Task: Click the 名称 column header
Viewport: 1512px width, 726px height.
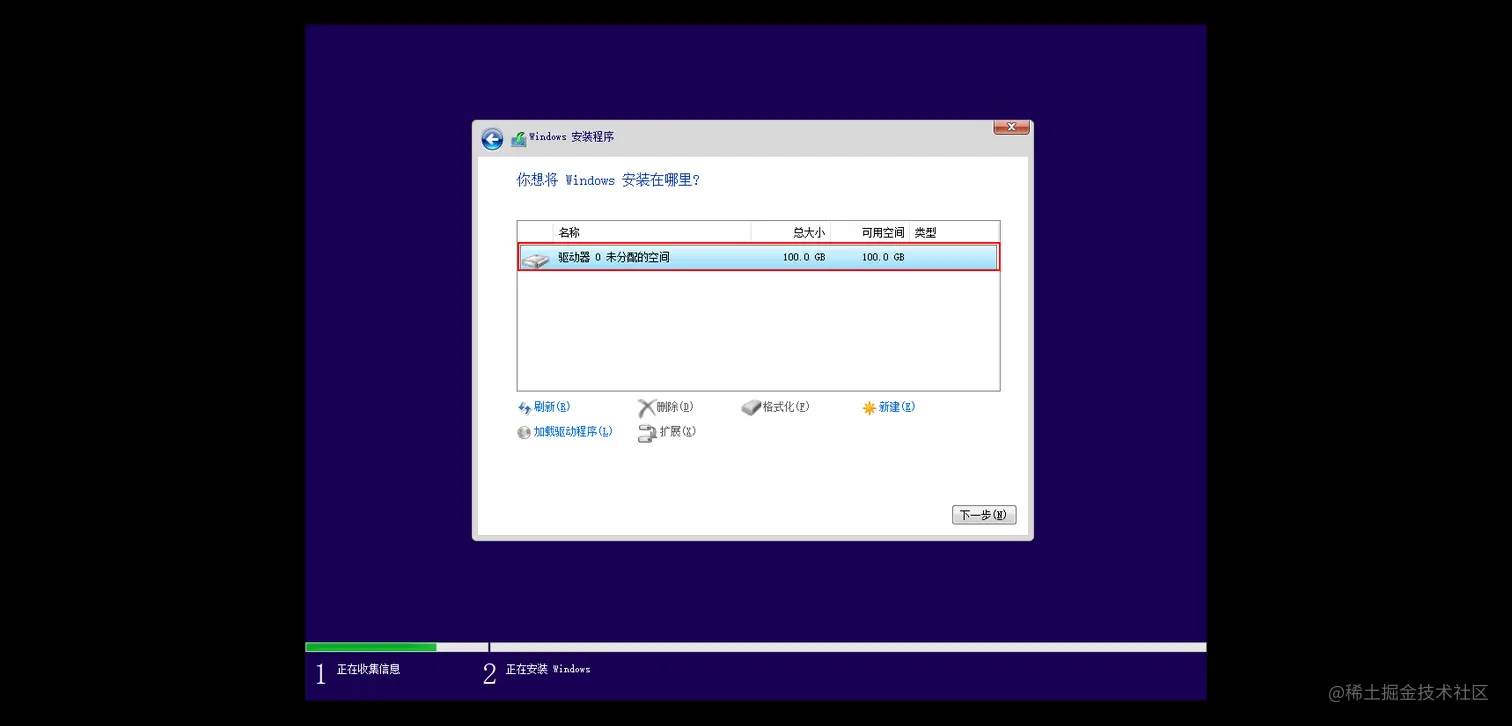Action: coord(570,232)
